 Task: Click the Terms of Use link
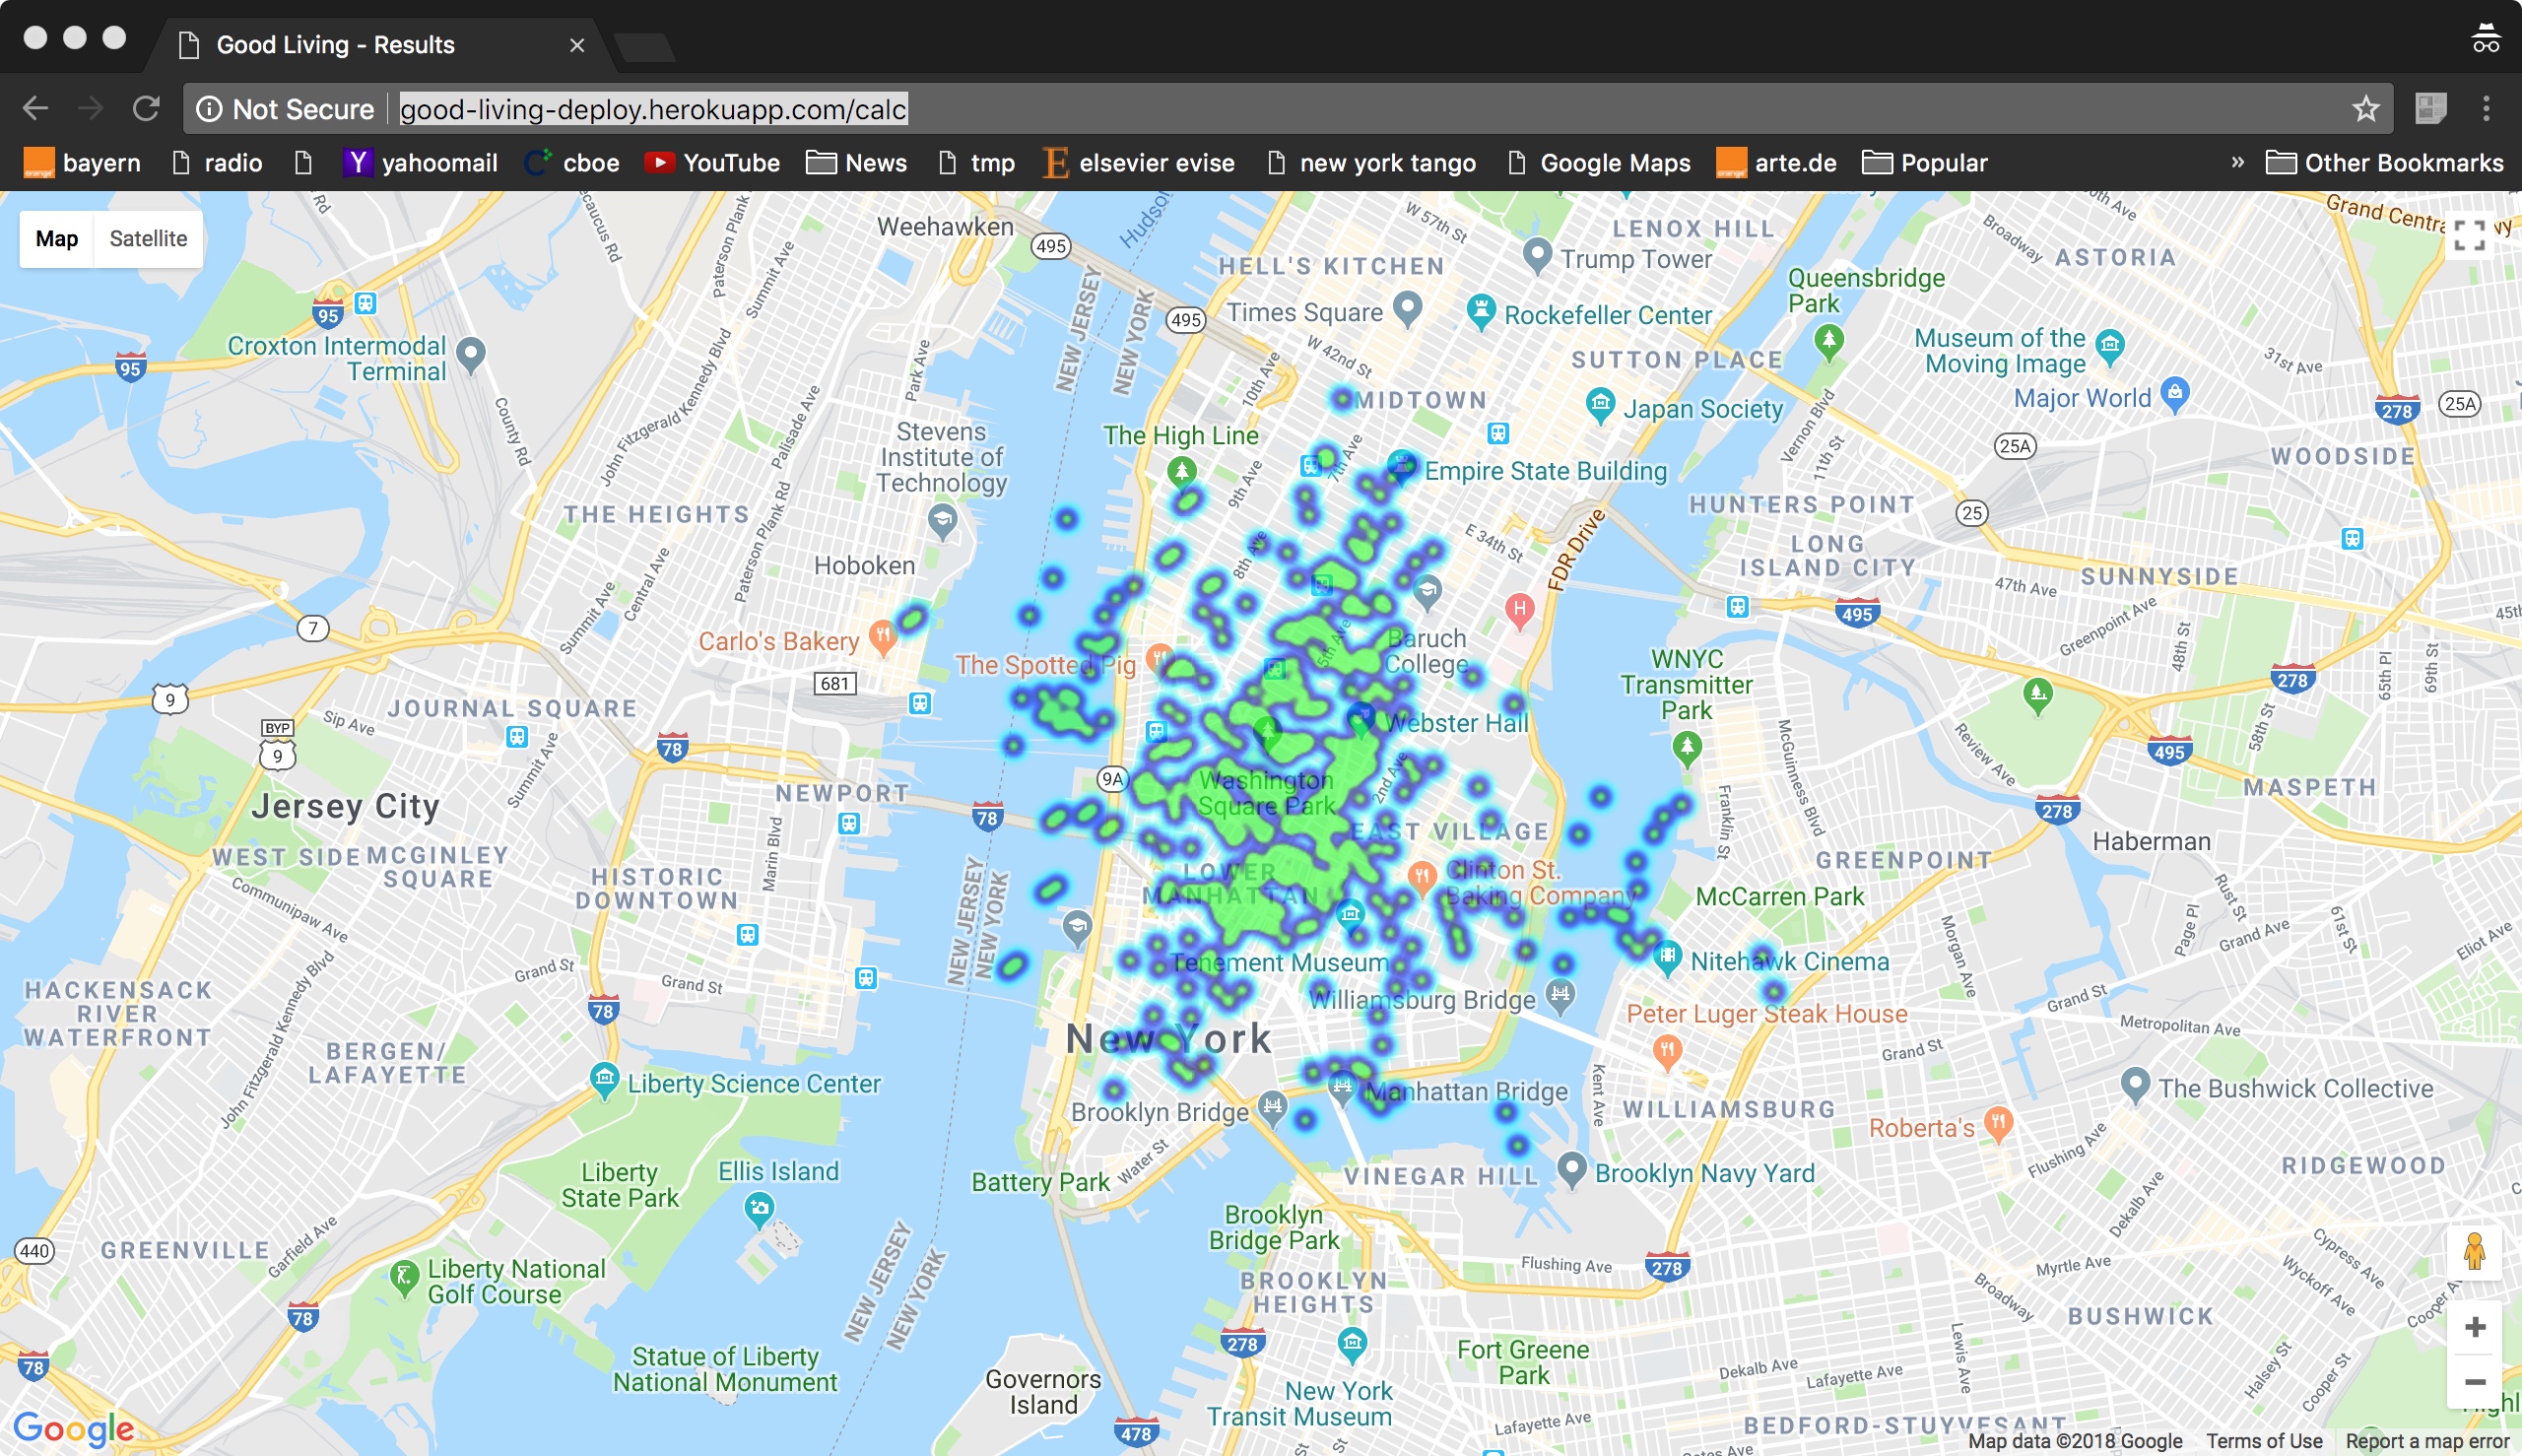[x=2263, y=1441]
